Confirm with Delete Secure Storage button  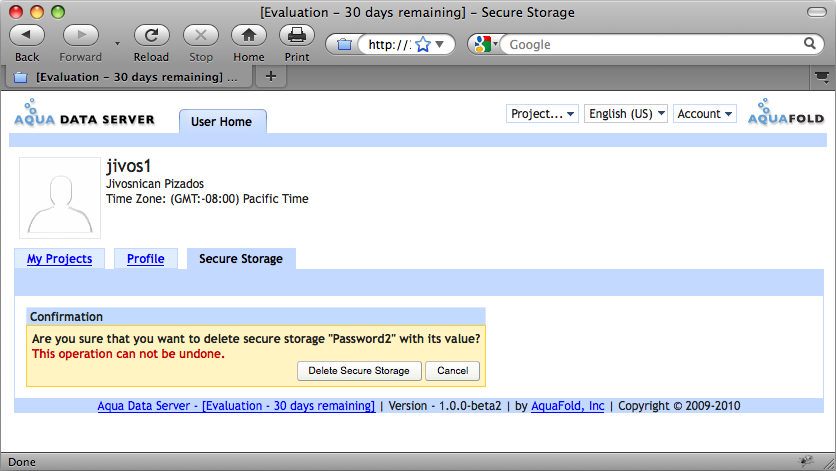(359, 371)
